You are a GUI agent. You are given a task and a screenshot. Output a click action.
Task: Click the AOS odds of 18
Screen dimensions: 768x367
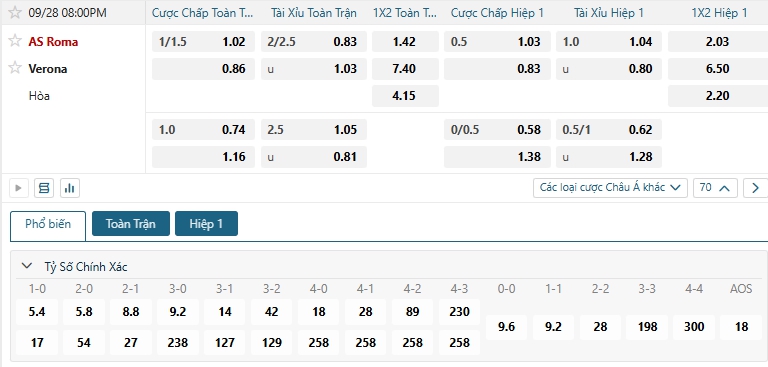coord(741,327)
